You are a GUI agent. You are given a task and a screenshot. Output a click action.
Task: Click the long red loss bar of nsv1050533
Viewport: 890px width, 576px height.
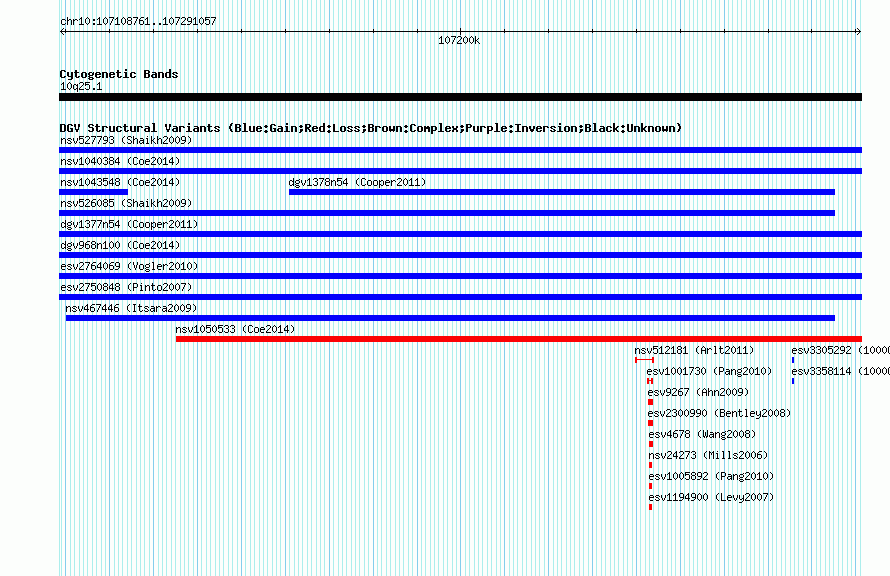[x=519, y=339]
